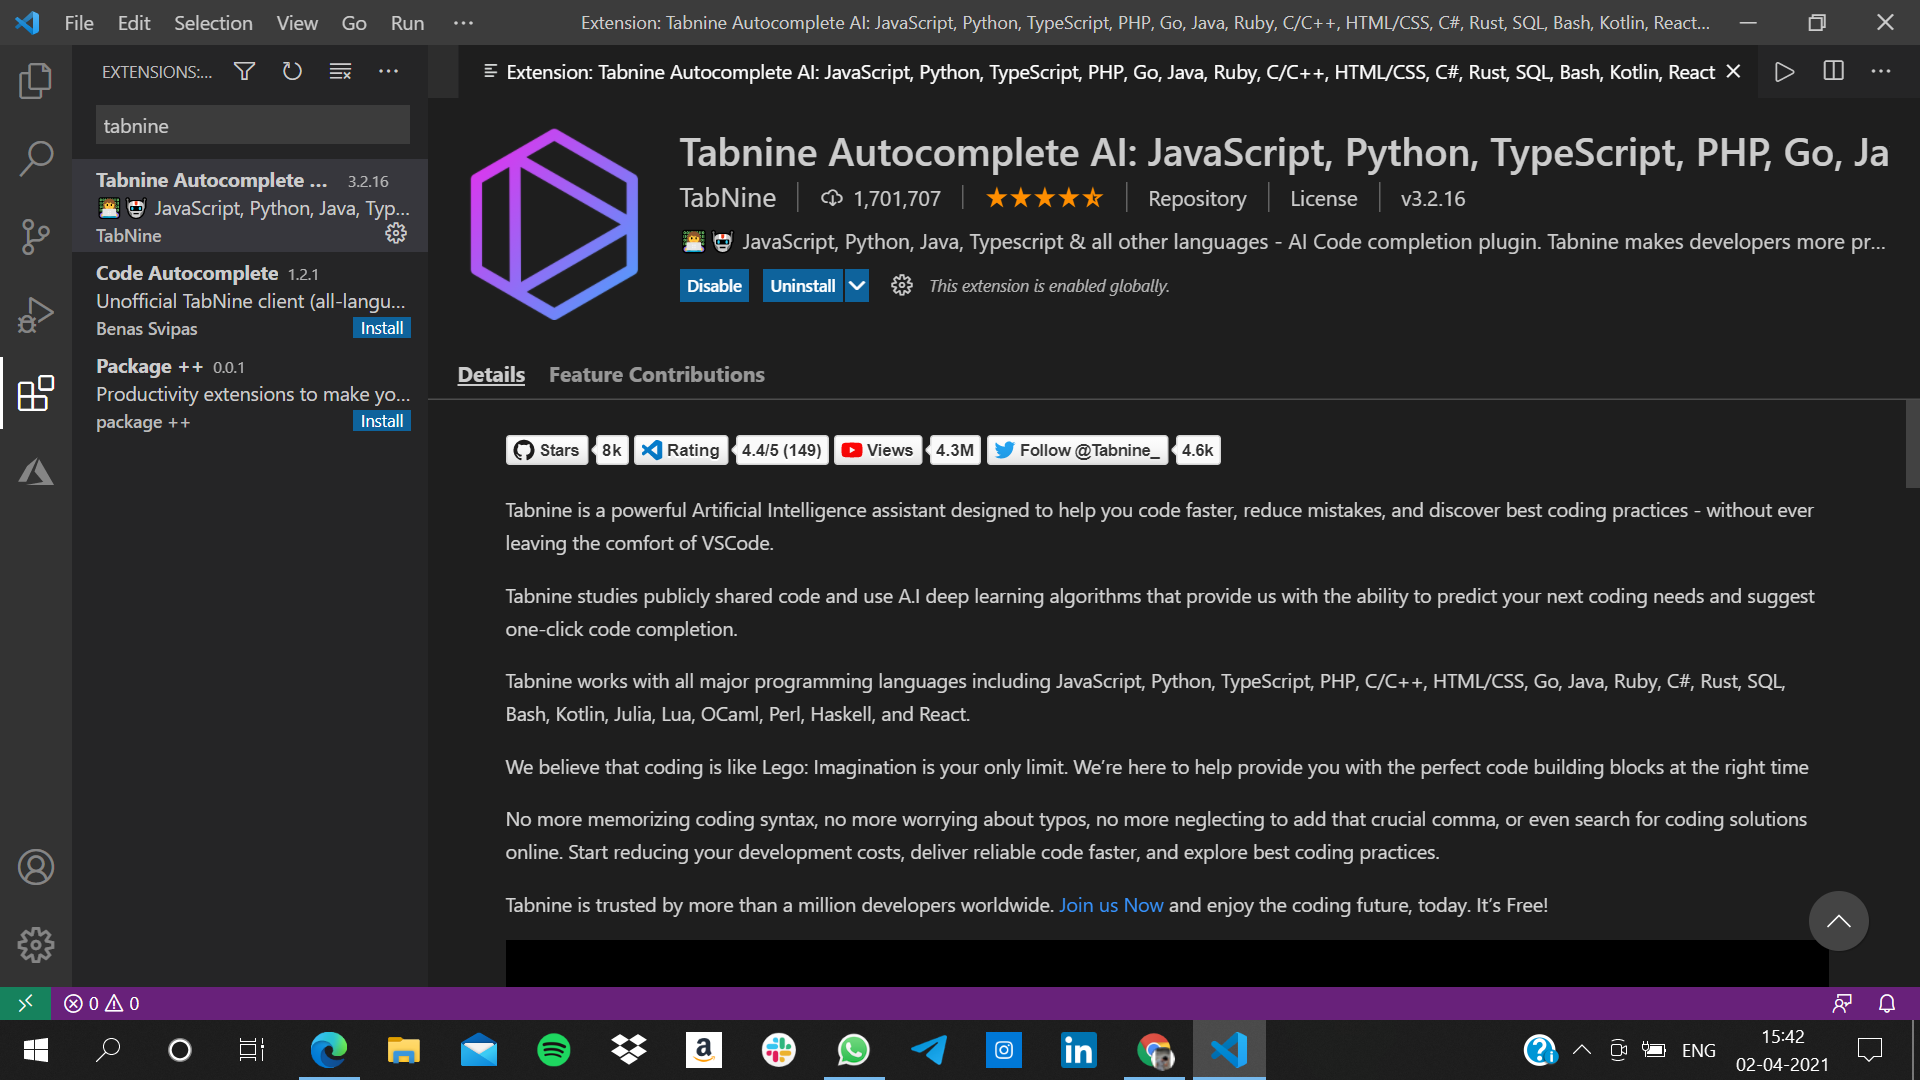Open the Search view in the activity bar
The height and width of the screenshot is (1080, 1920).
[x=36, y=158]
